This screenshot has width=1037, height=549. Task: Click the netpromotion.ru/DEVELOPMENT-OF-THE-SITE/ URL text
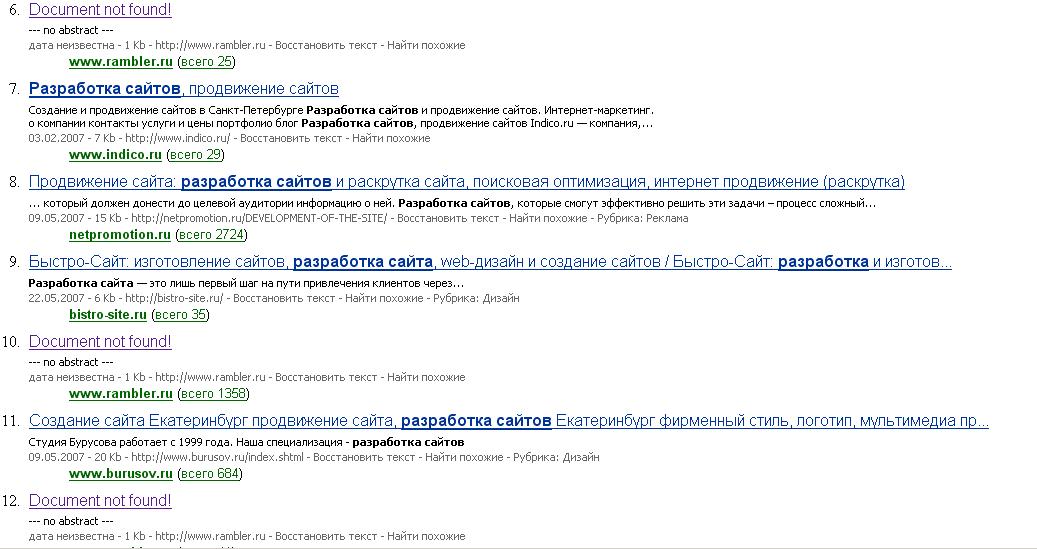(259, 218)
